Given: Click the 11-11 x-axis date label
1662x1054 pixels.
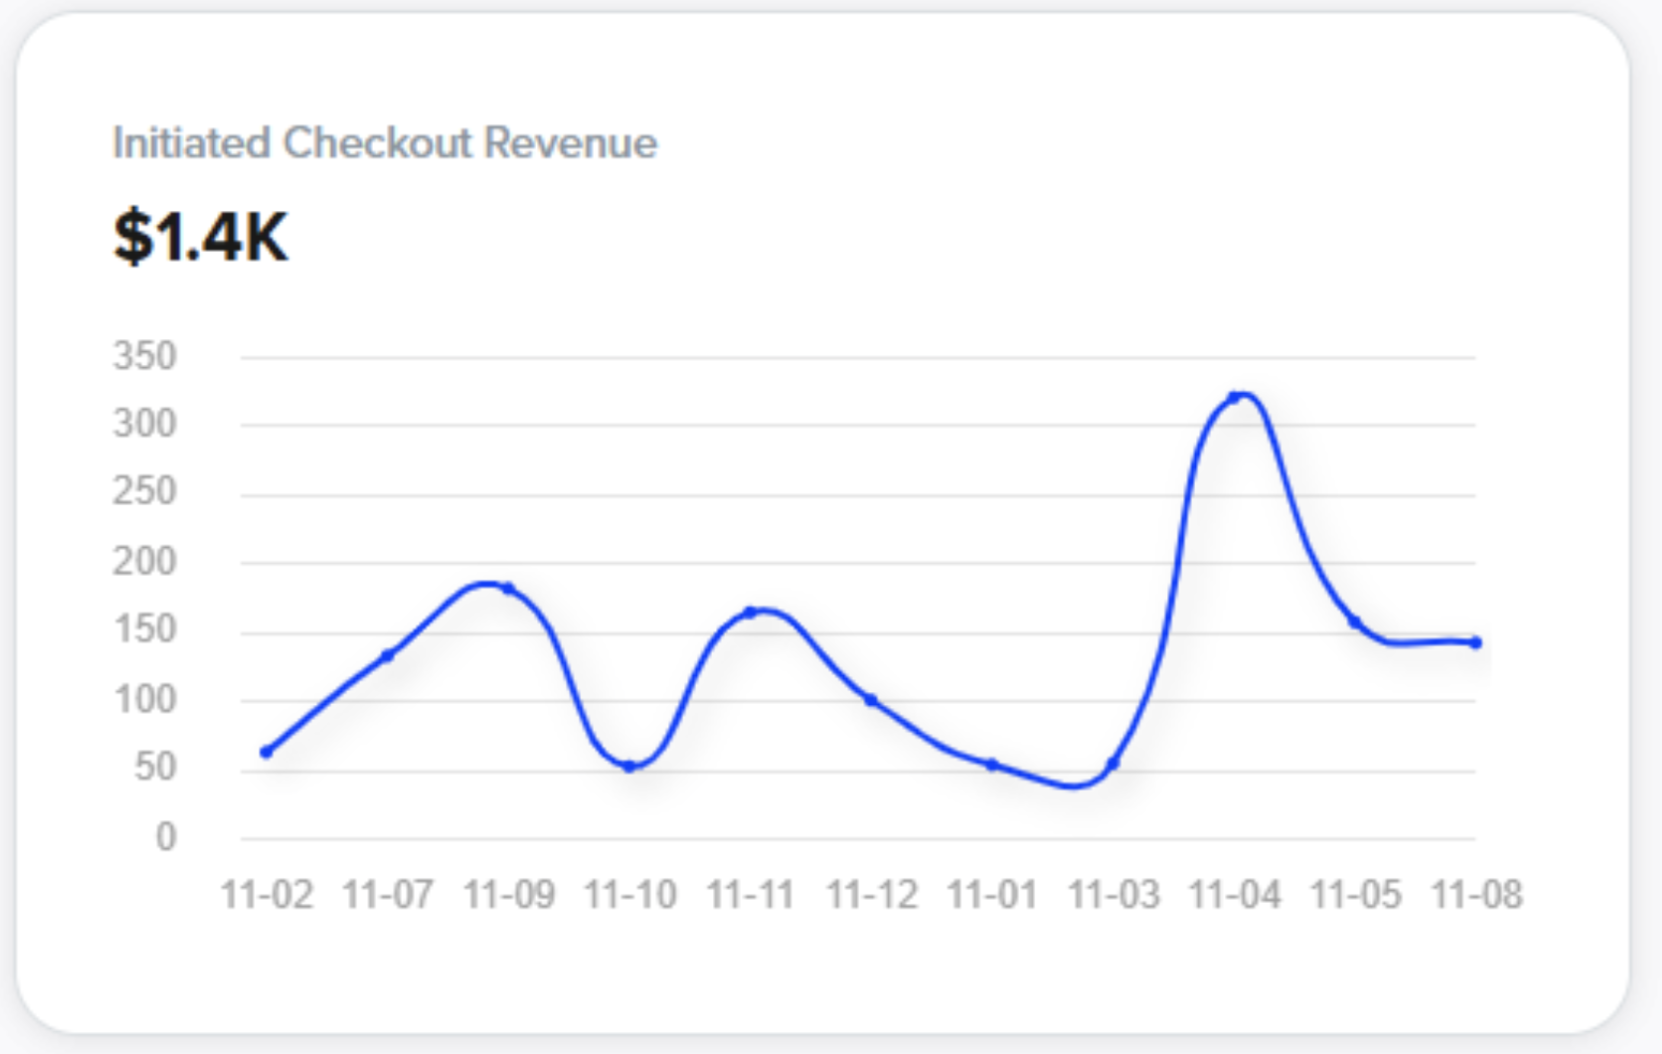Looking at the screenshot, I should click(750, 894).
